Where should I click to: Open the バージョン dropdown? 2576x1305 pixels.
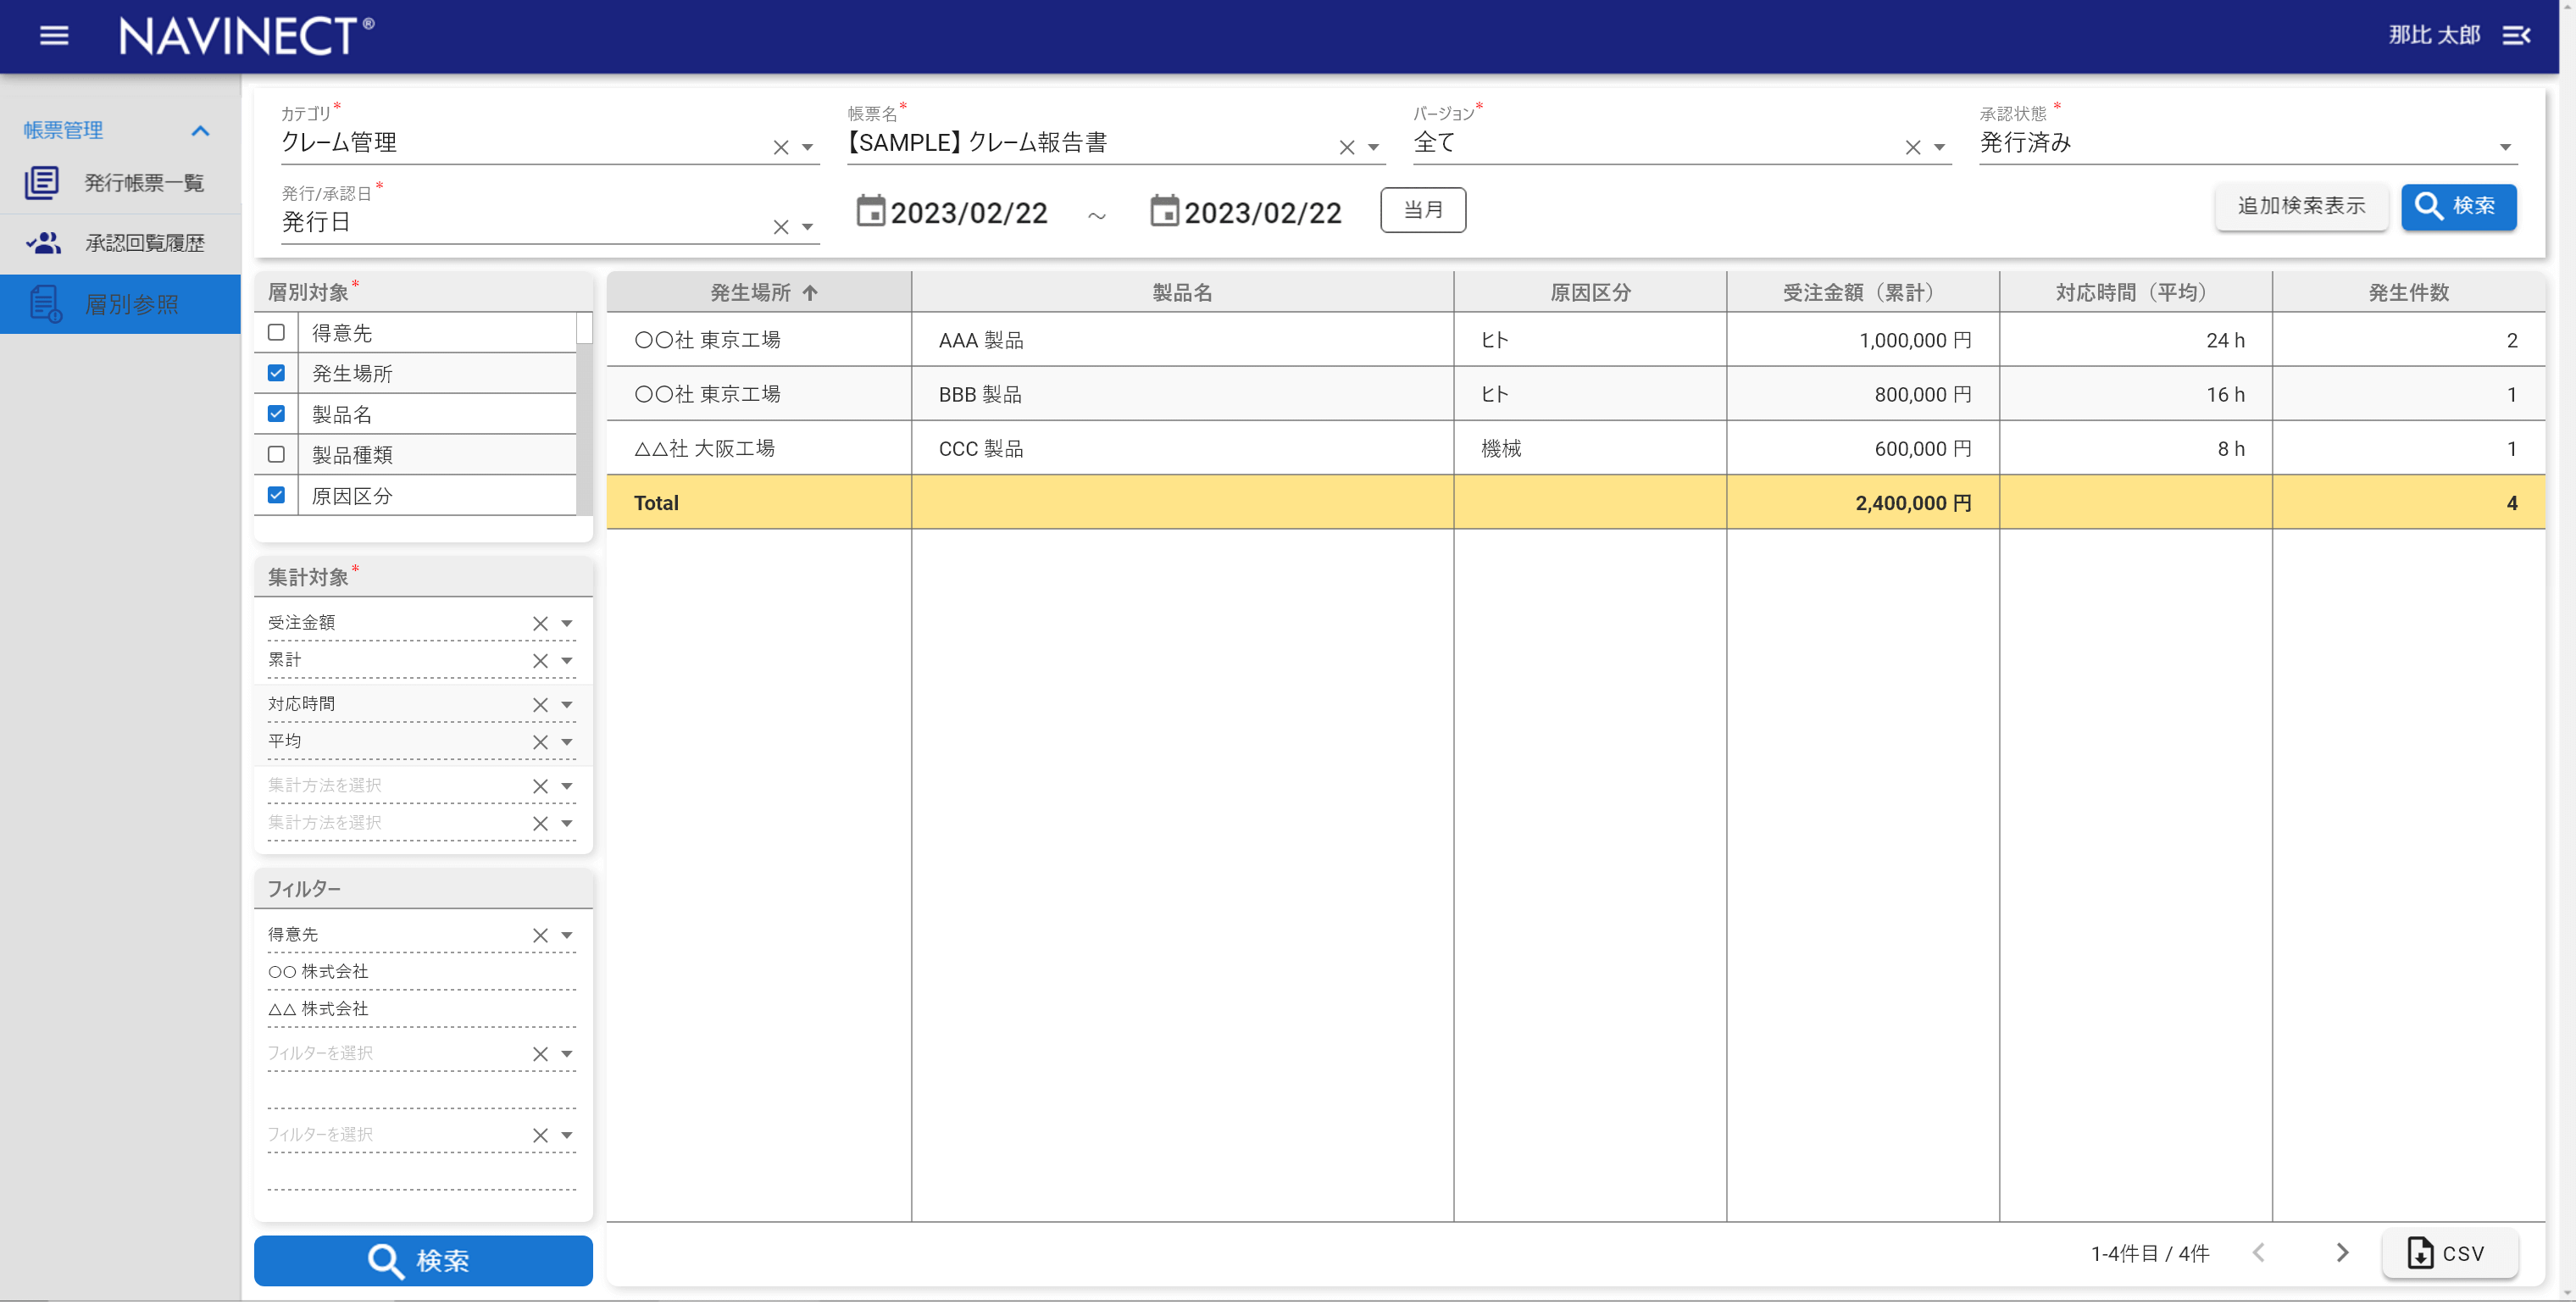(x=1939, y=147)
